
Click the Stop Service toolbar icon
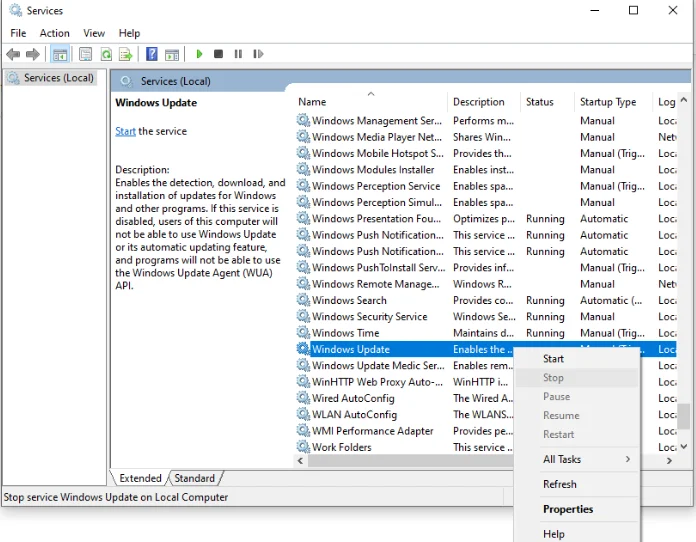click(x=218, y=54)
